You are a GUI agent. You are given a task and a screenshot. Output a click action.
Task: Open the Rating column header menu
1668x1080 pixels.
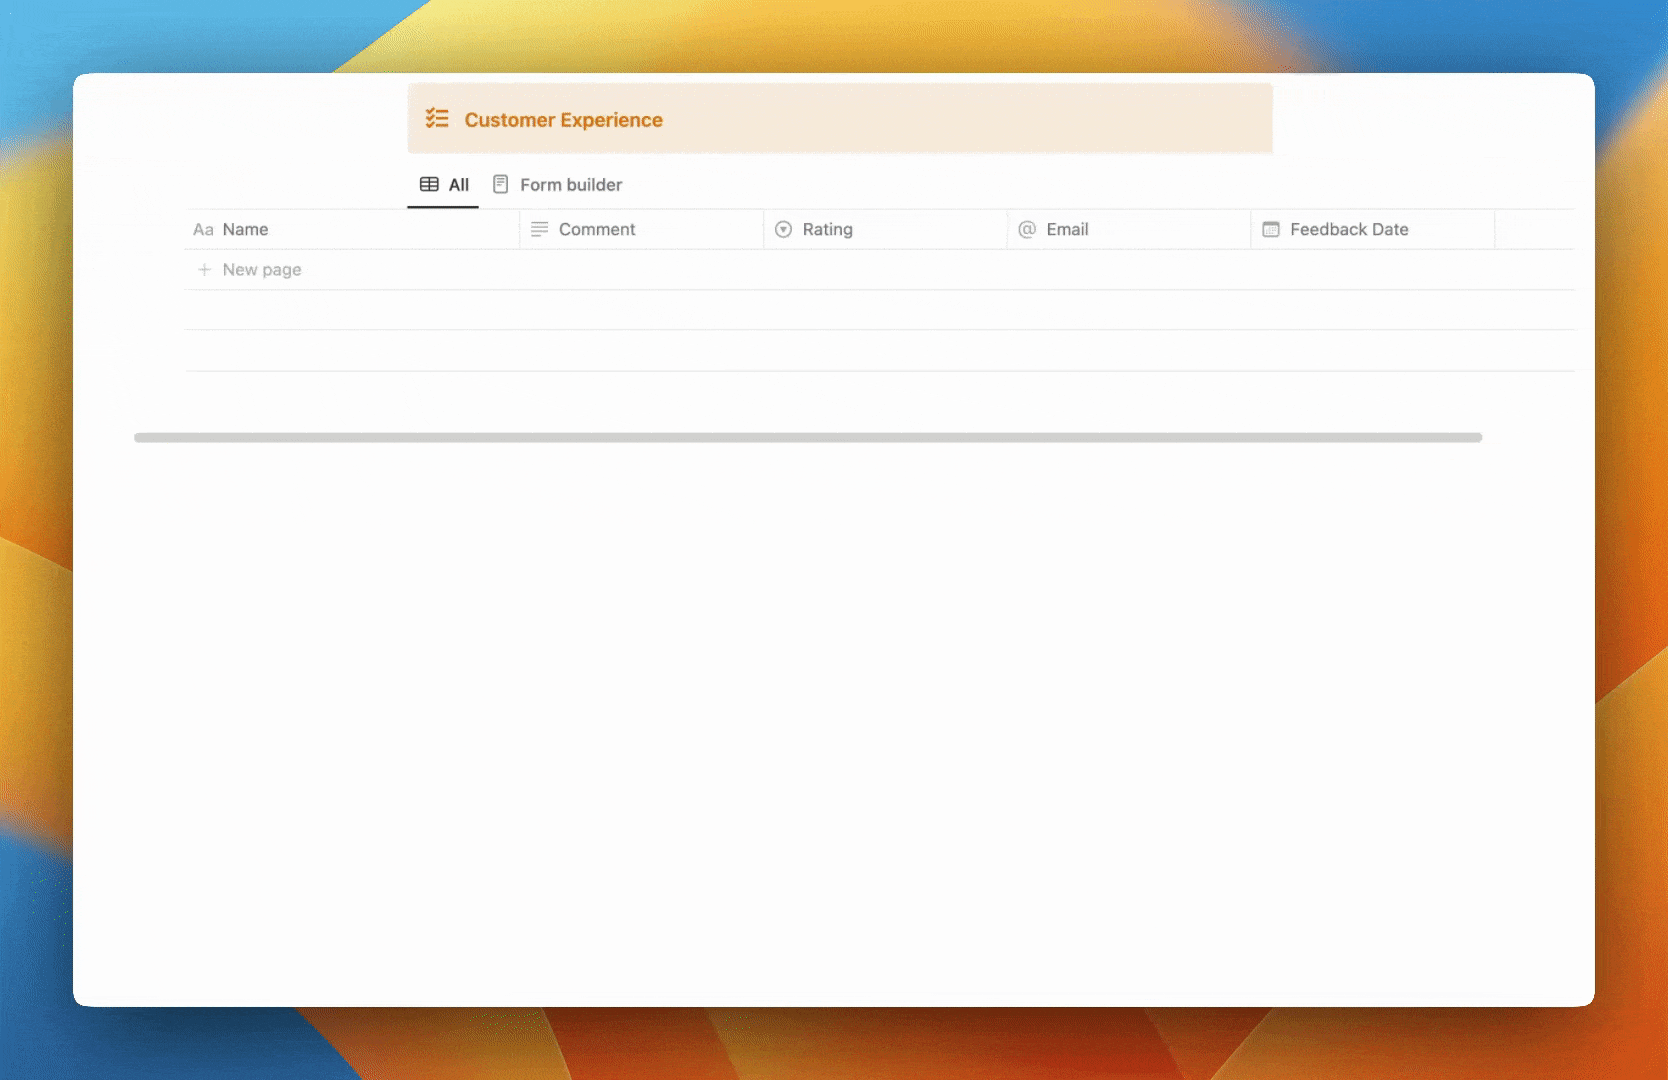(x=885, y=230)
